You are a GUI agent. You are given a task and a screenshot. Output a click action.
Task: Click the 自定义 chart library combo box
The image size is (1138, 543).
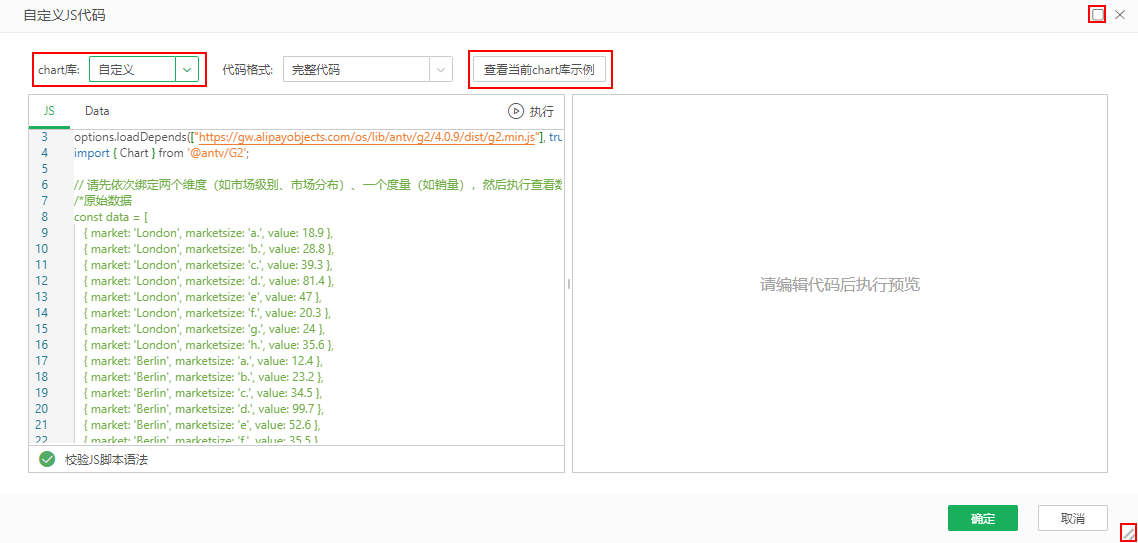click(x=133, y=69)
